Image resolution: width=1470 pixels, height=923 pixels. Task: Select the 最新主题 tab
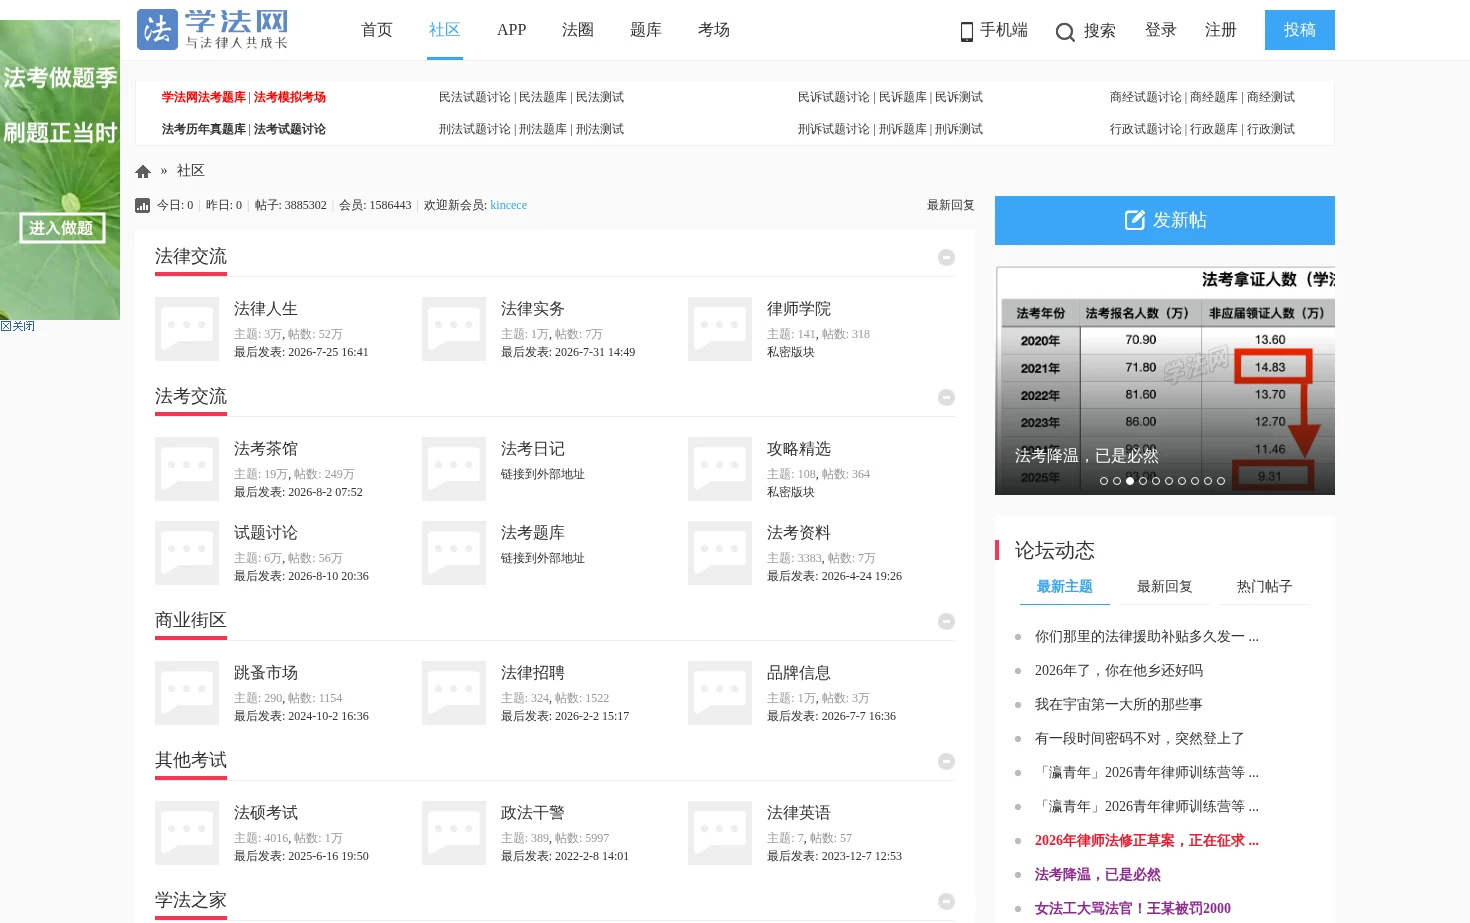click(x=1065, y=587)
